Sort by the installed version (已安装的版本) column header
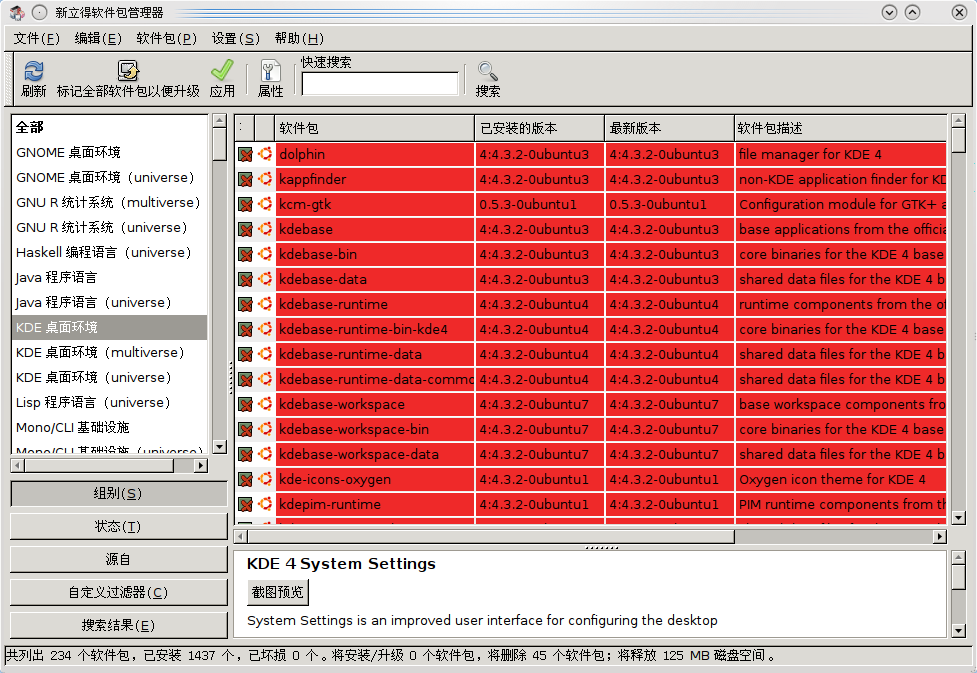This screenshot has height=673, width=977. pyautogui.click(x=540, y=128)
